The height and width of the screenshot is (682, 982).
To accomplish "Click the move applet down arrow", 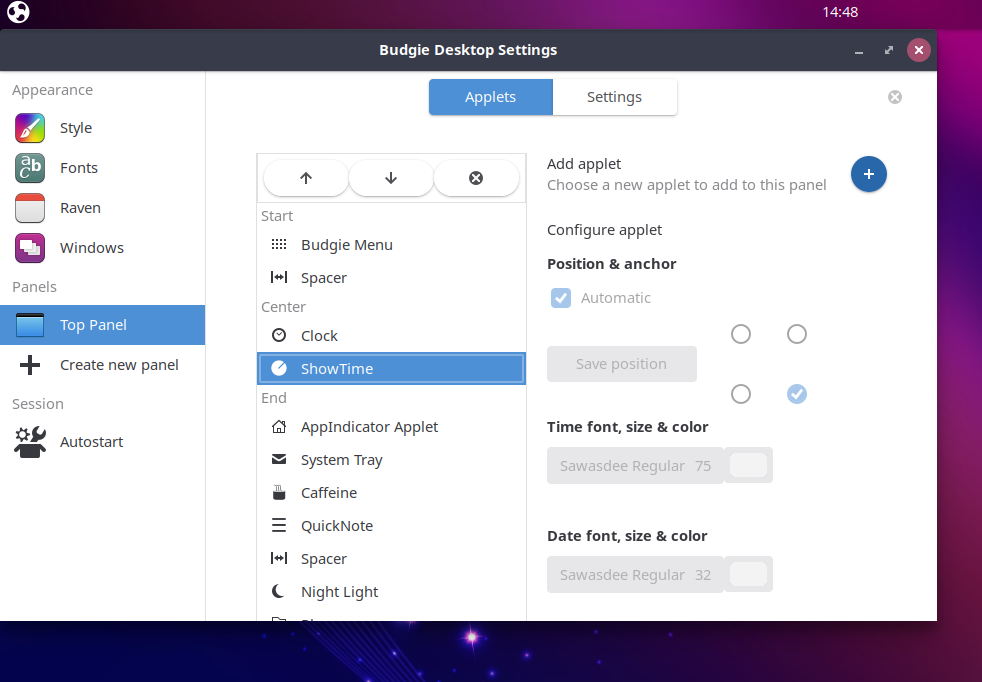I will 391,178.
